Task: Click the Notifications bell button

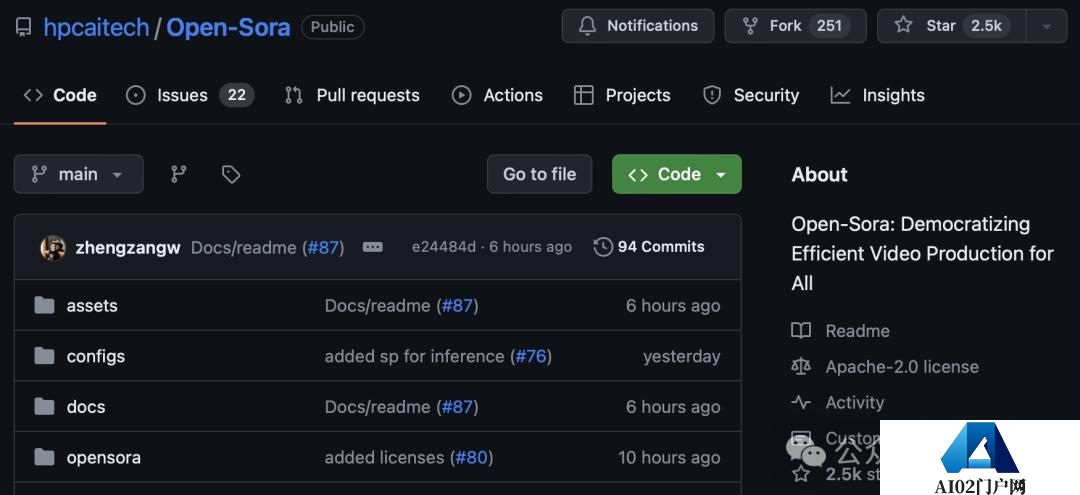Action: [x=638, y=26]
